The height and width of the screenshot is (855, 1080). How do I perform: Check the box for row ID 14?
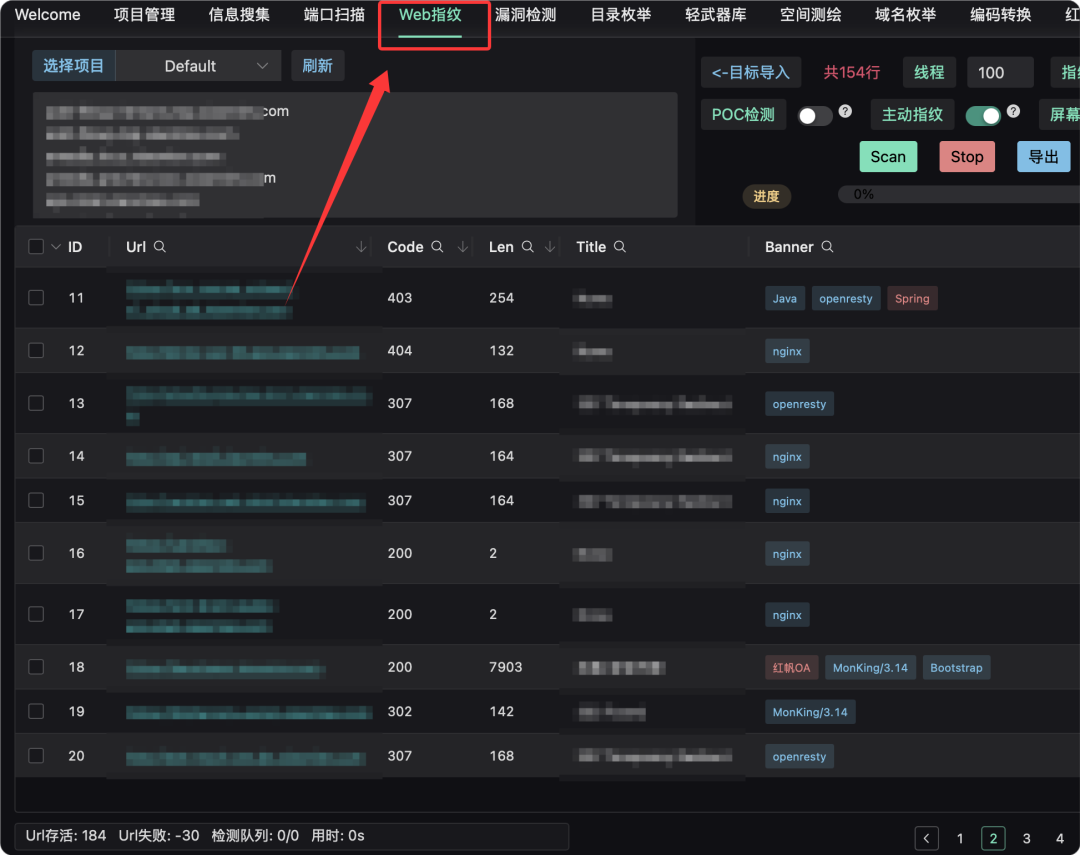point(36,456)
